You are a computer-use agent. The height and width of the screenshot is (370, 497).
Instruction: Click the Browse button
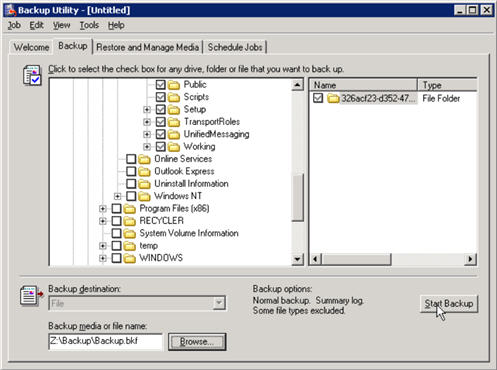coord(197,342)
